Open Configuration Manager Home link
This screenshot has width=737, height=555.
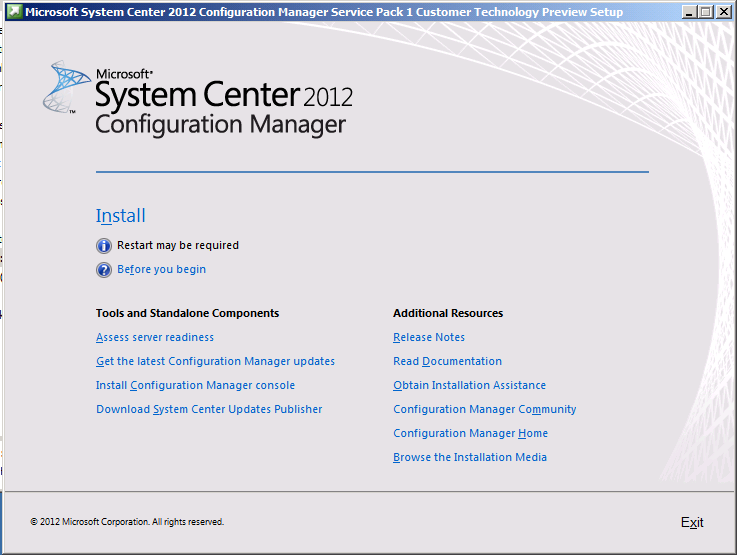470,433
